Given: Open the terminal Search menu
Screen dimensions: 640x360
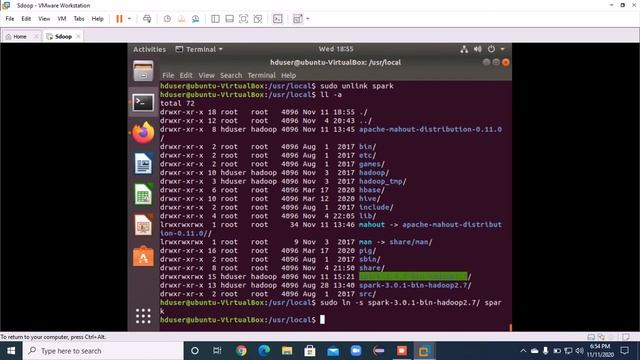Looking at the screenshot, I should tap(231, 76).
